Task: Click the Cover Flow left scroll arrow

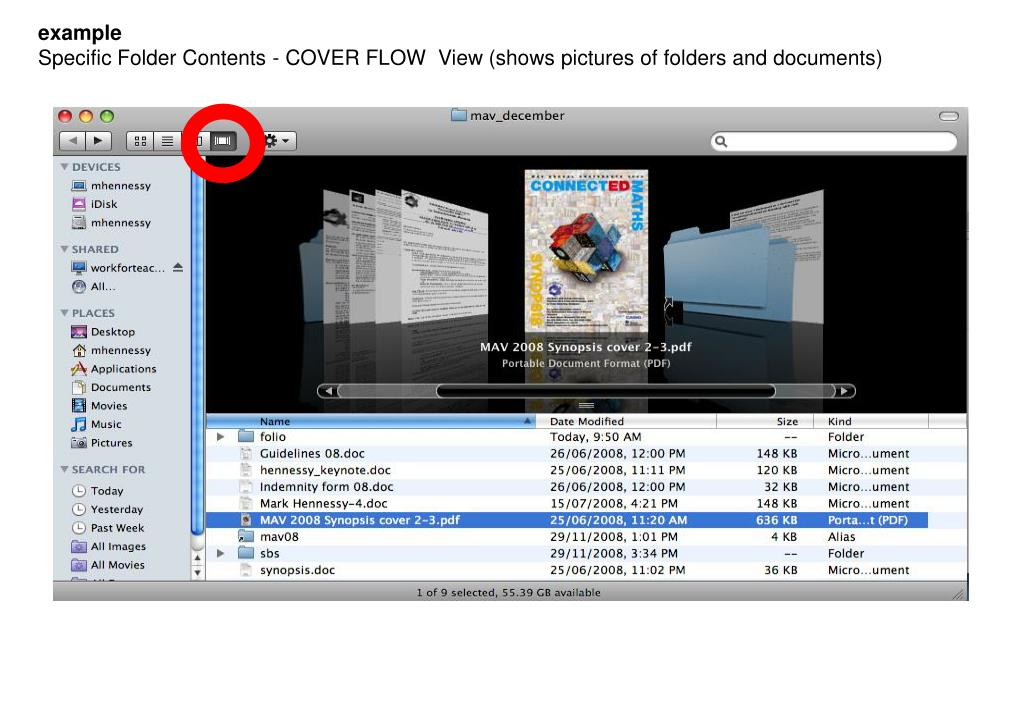Action: pos(329,391)
